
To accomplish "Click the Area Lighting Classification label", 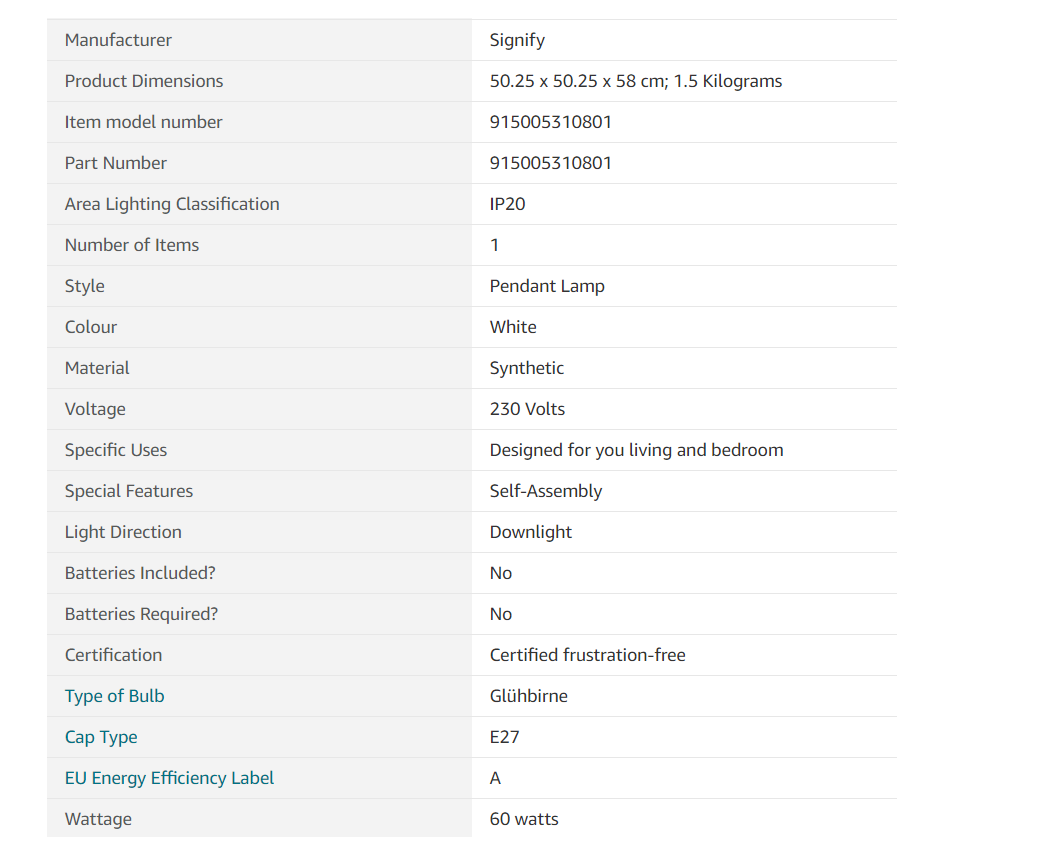I will tap(172, 204).
